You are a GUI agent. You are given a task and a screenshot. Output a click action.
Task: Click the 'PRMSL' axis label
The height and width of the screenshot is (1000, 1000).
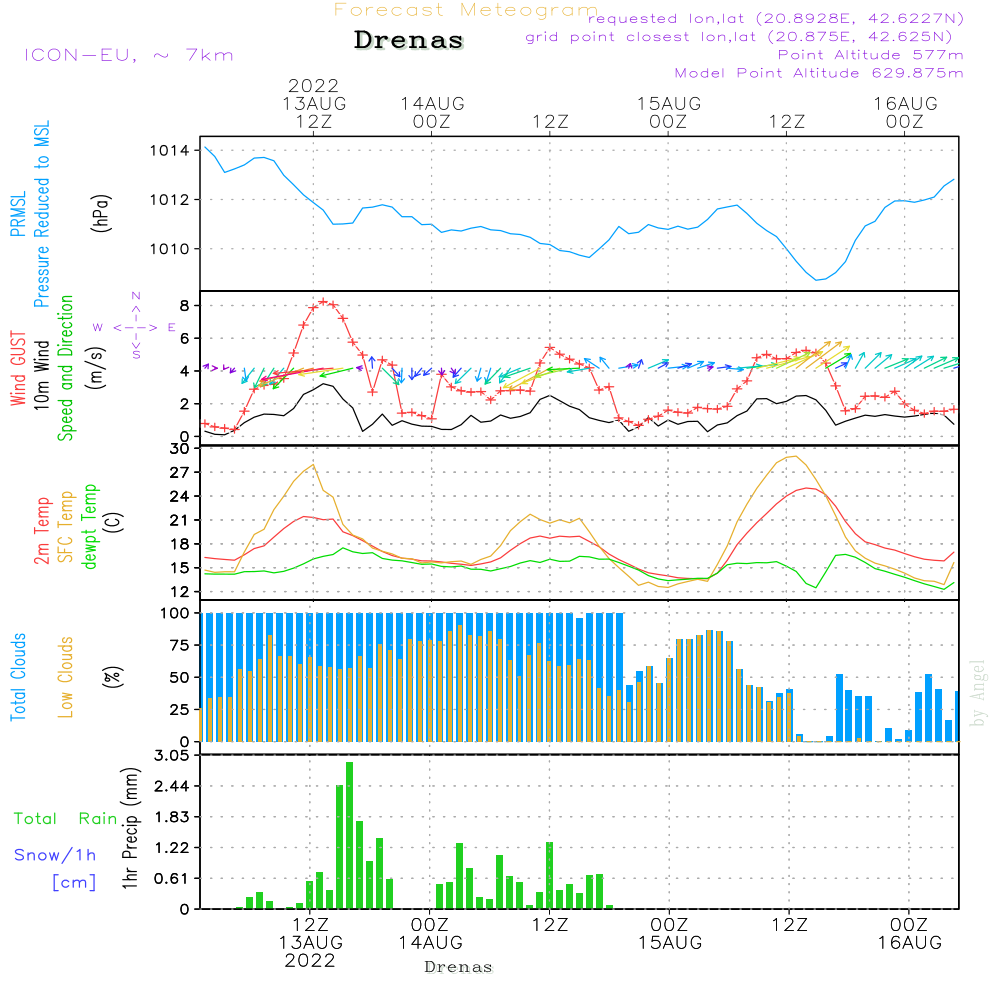click(x=18, y=214)
